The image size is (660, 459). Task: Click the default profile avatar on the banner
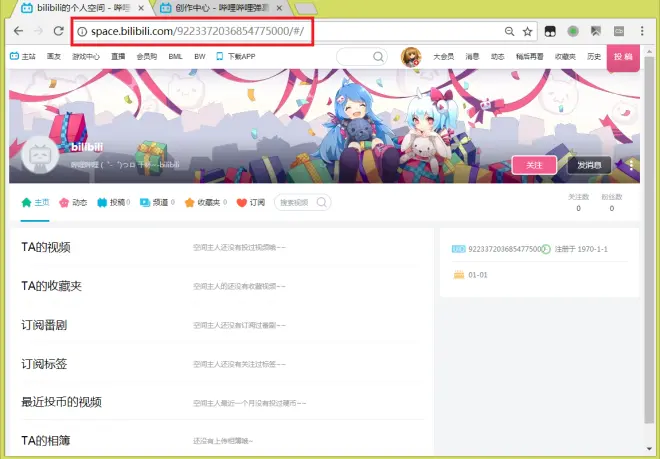click(40, 155)
